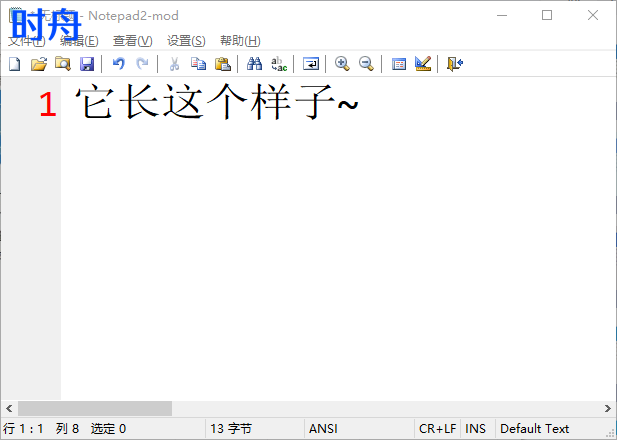Open Replace with the abc icon
The height and width of the screenshot is (440, 617).
[x=279, y=63]
